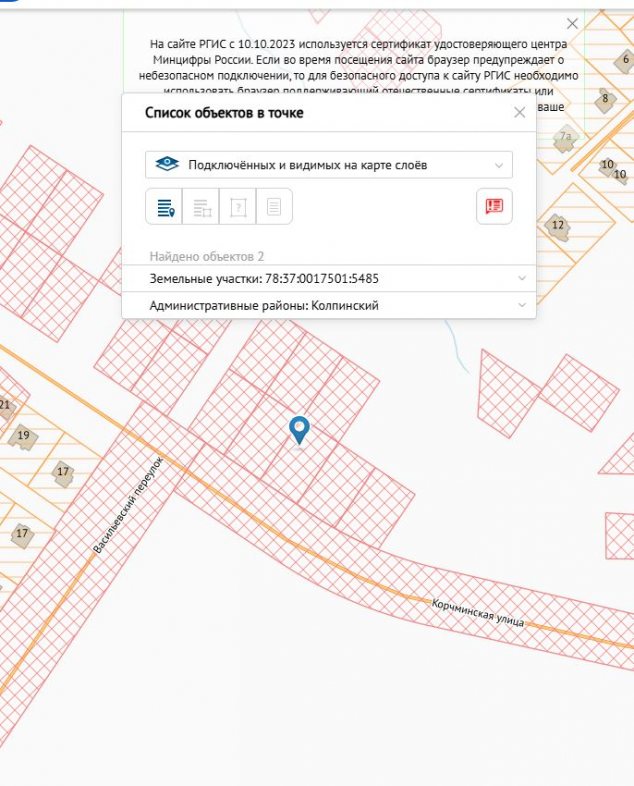The image size is (634, 786).
Task: Click the blue location pin on map
Action: coord(299,431)
